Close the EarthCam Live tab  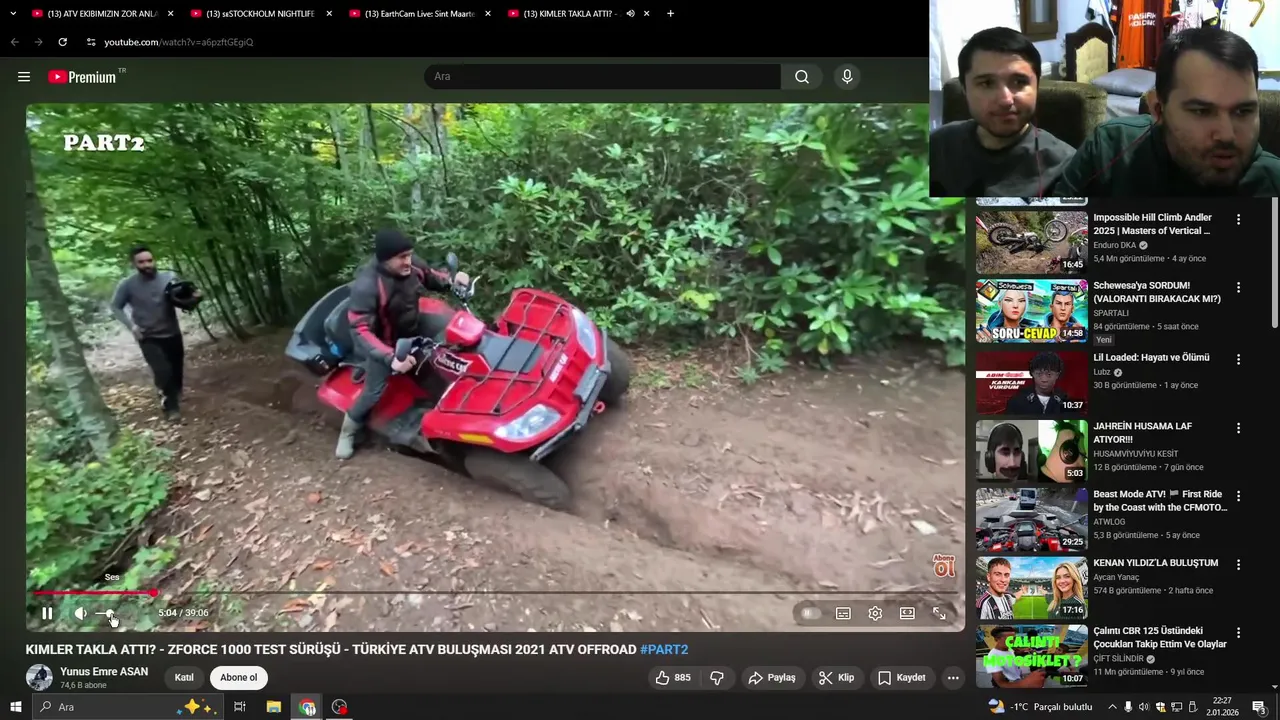[x=488, y=14]
